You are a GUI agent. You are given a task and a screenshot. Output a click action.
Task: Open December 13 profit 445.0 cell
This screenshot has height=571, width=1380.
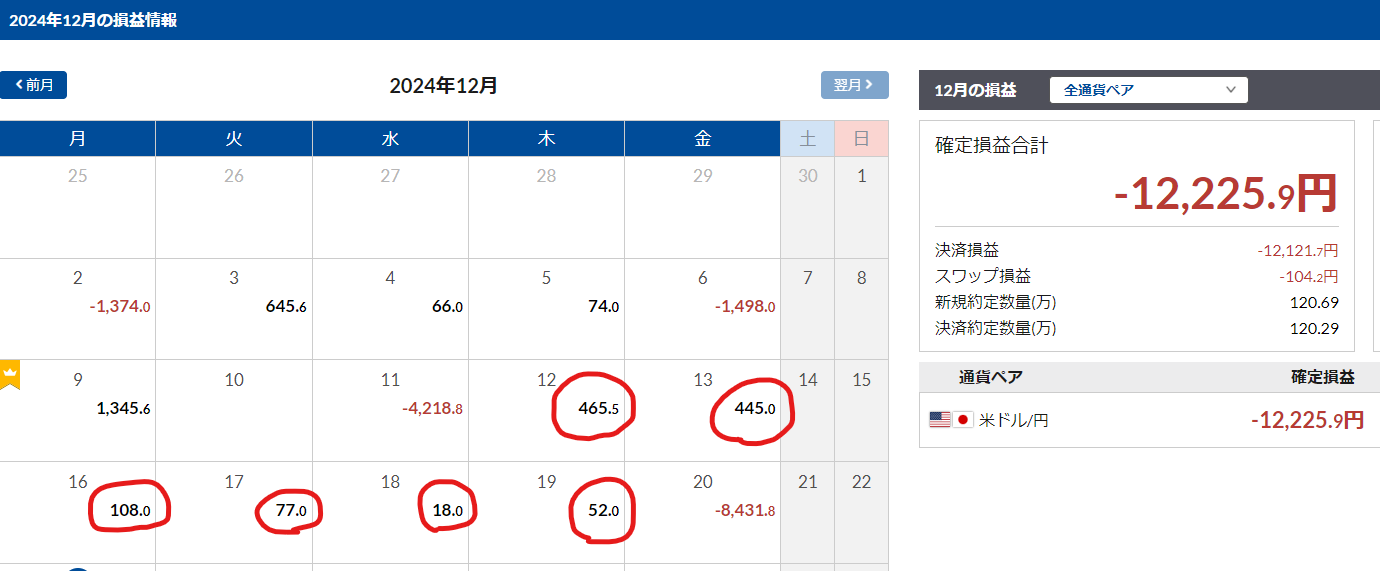(x=754, y=408)
